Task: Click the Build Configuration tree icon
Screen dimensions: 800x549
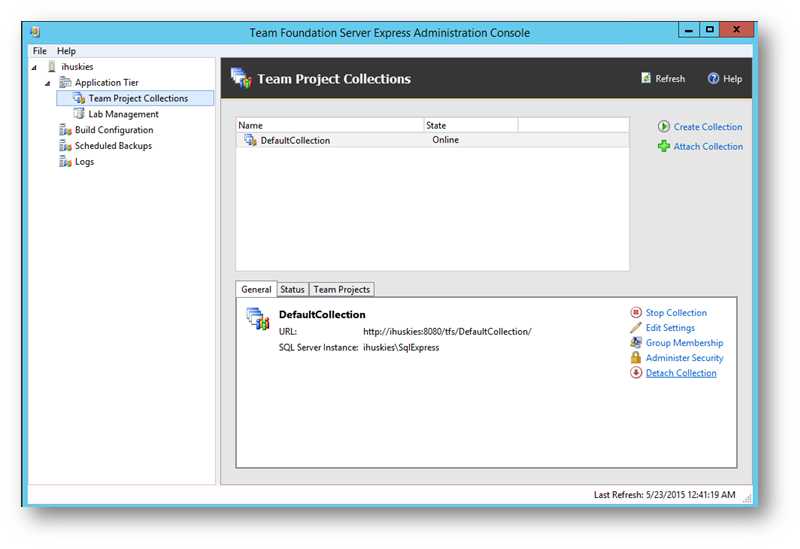Action: click(x=65, y=130)
